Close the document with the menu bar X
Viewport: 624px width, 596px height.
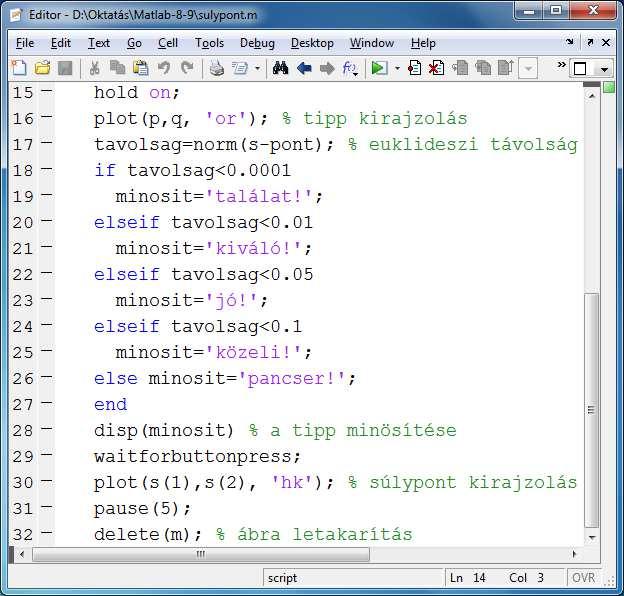pos(606,42)
